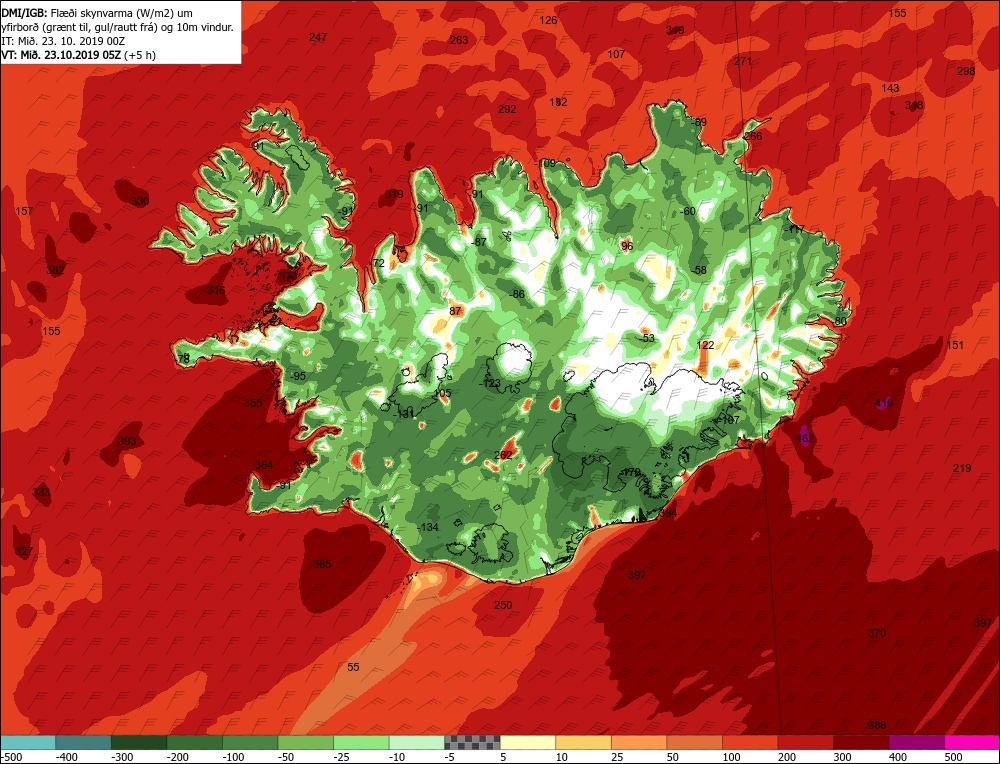Select the orange 25 to 50 legend swatch
This screenshot has height=764, width=1000.
pyautogui.click(x=638, y=742)
